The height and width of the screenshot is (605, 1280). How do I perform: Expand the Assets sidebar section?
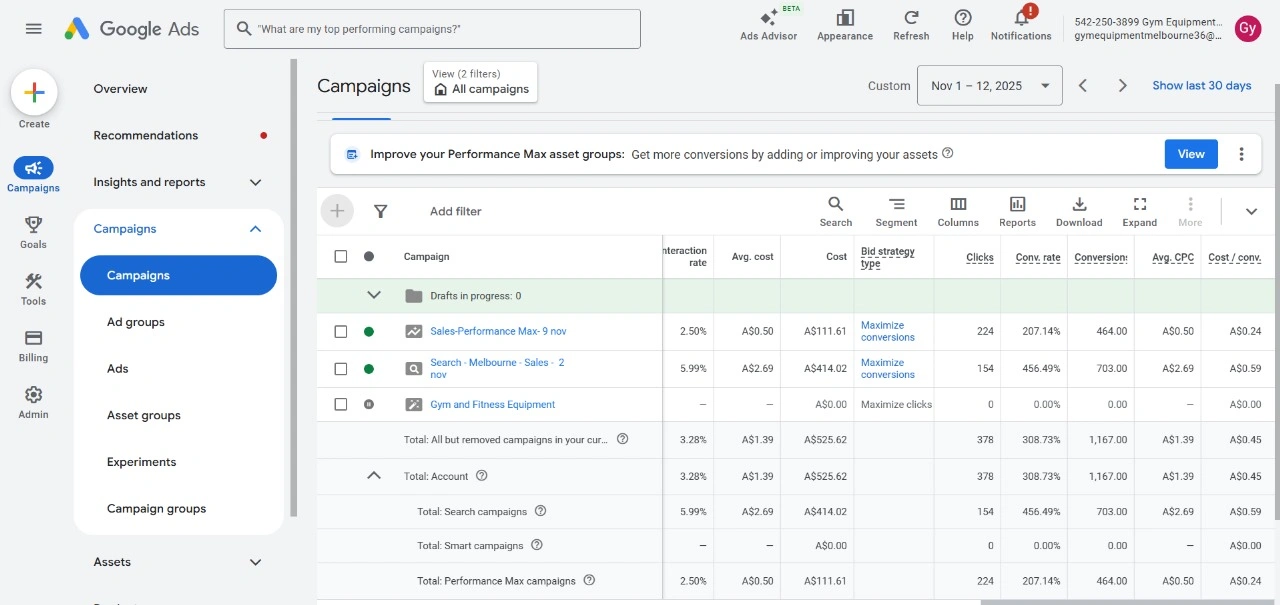pos(255,562)
